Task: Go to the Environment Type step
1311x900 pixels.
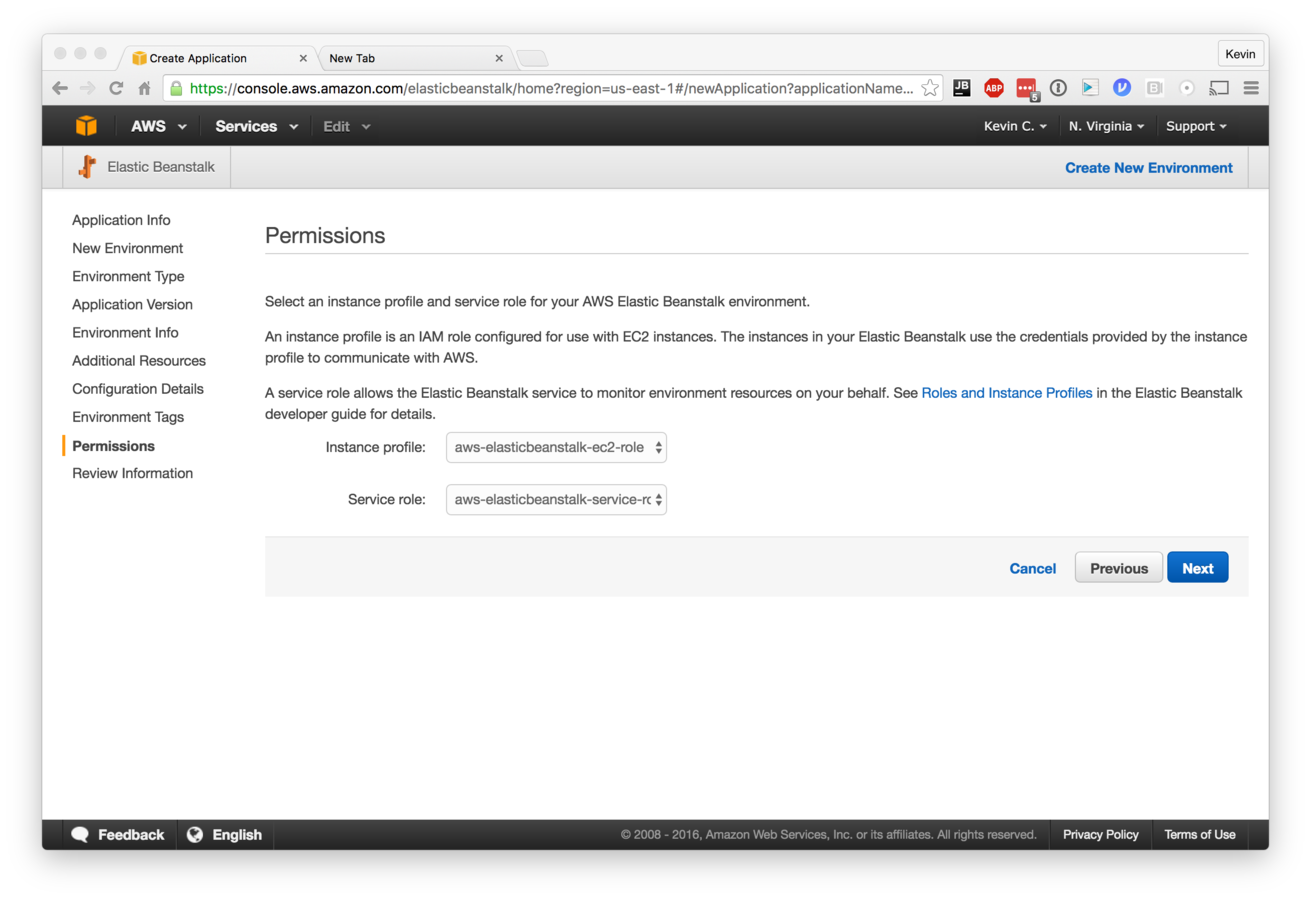Action: (128, 276)
